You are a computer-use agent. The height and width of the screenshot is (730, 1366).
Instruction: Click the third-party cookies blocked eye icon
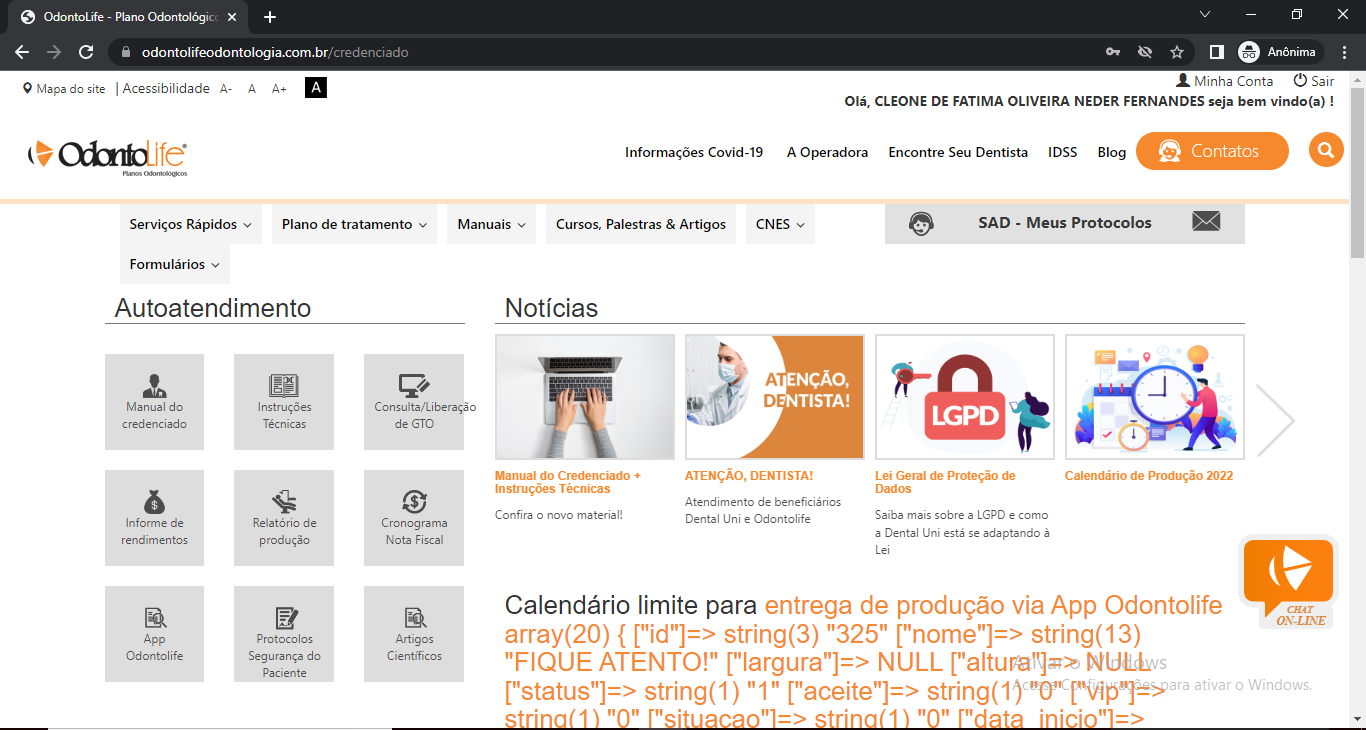1145,52
